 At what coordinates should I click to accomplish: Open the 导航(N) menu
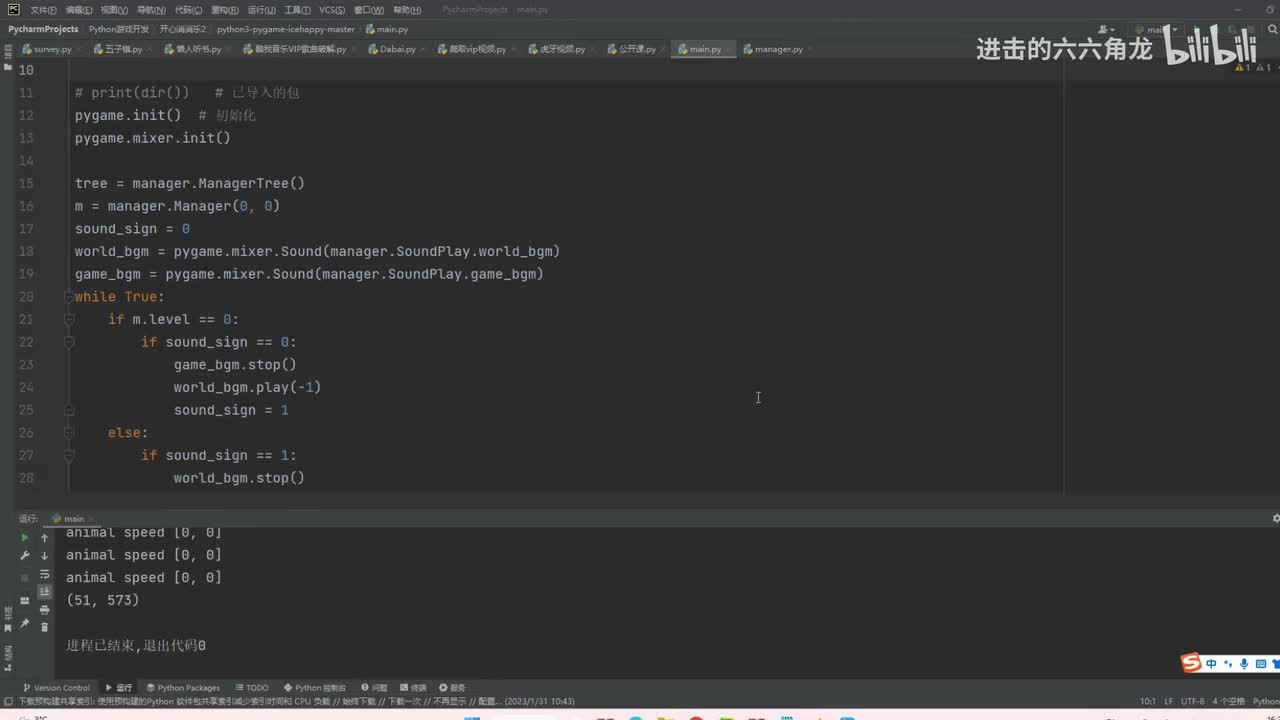point(151,10)
